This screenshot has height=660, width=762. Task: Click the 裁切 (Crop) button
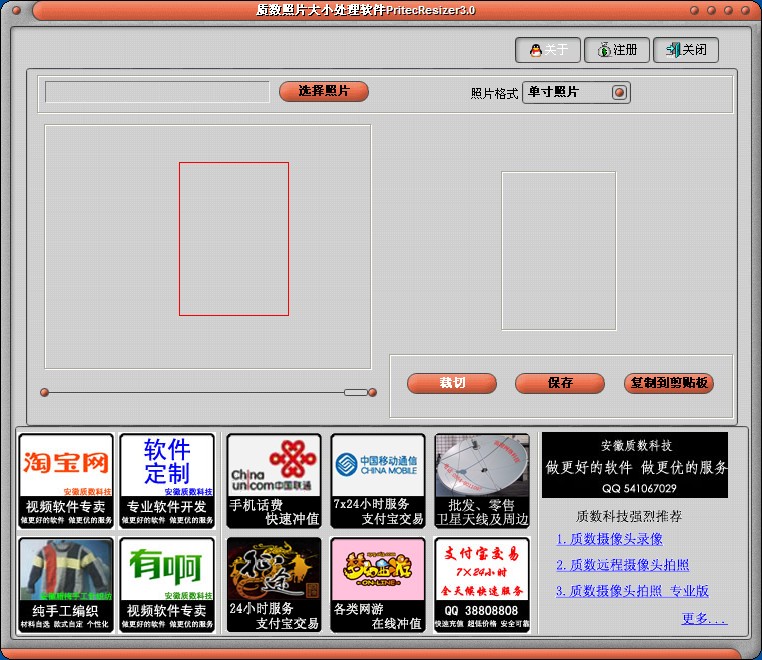[x=452, y=383]
